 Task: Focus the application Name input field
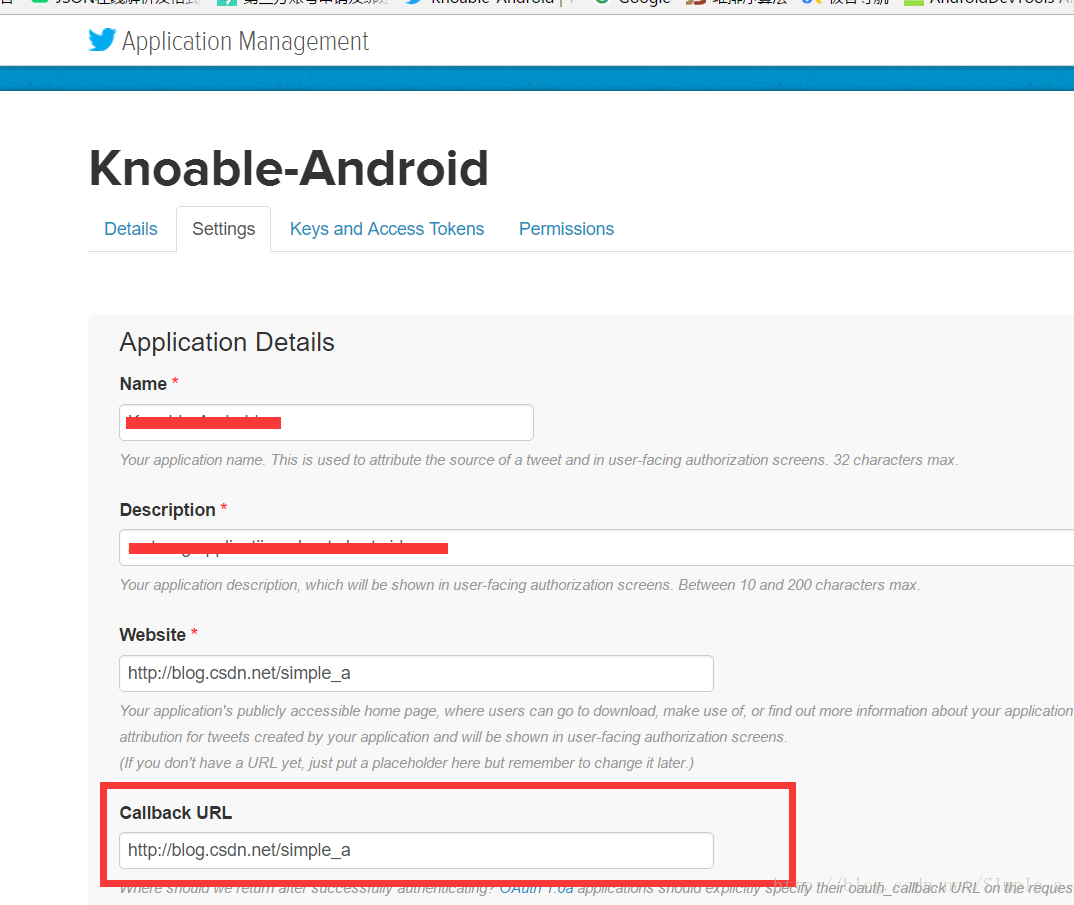point(326,422)
